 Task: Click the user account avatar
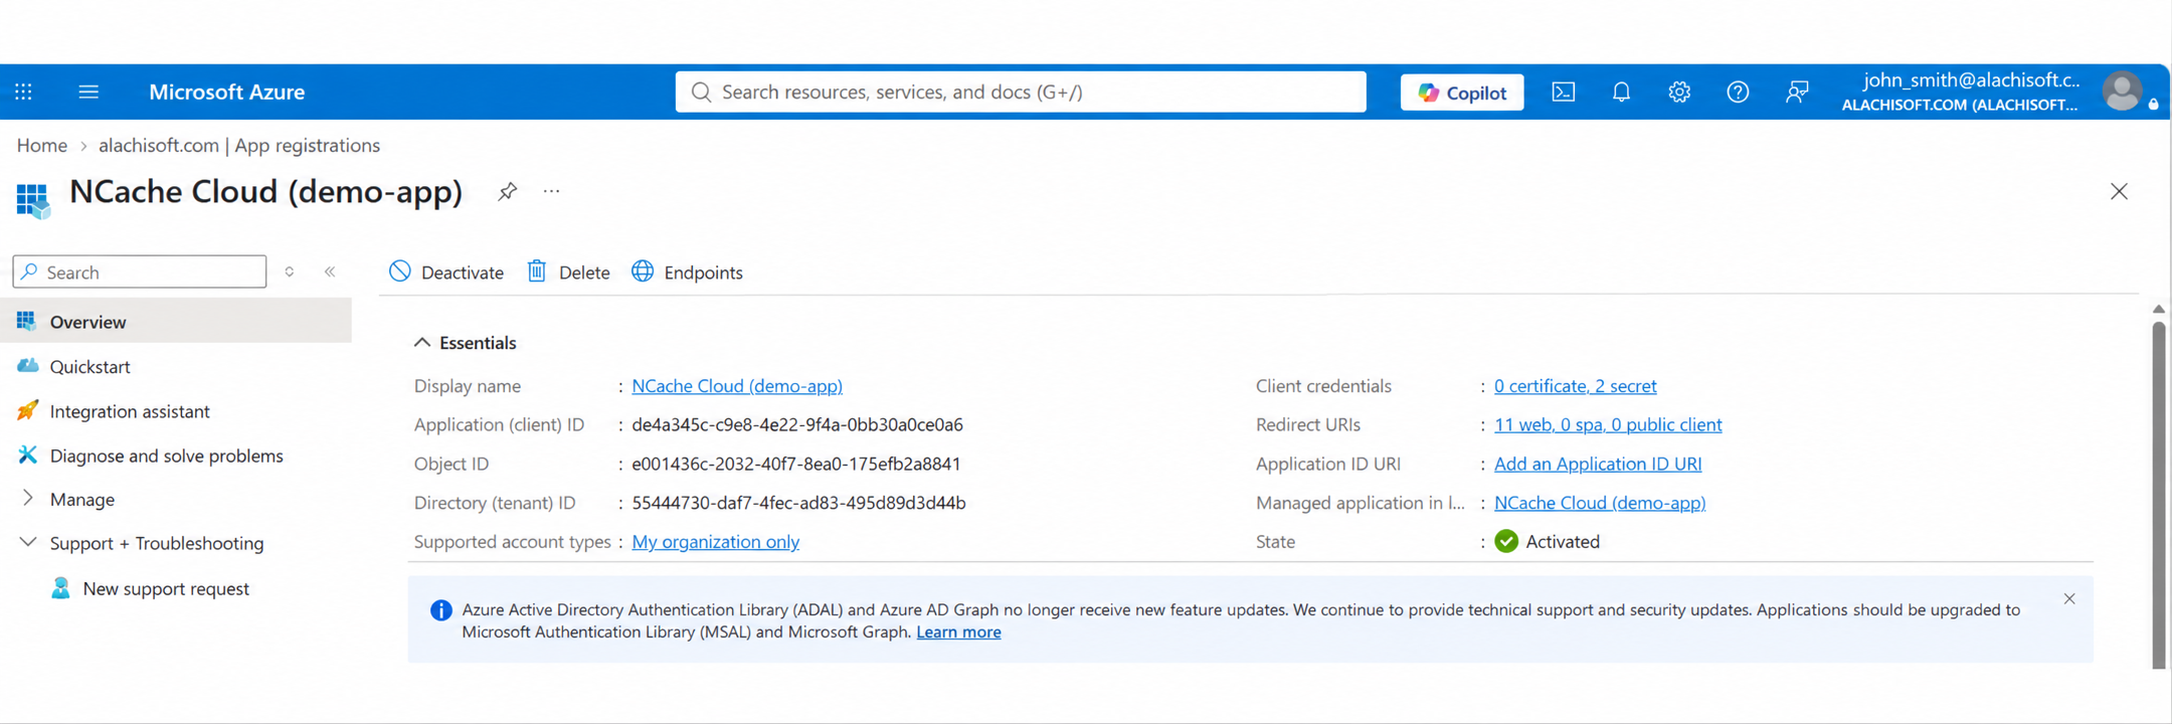pyautogui.click(x=2122, y=92)
